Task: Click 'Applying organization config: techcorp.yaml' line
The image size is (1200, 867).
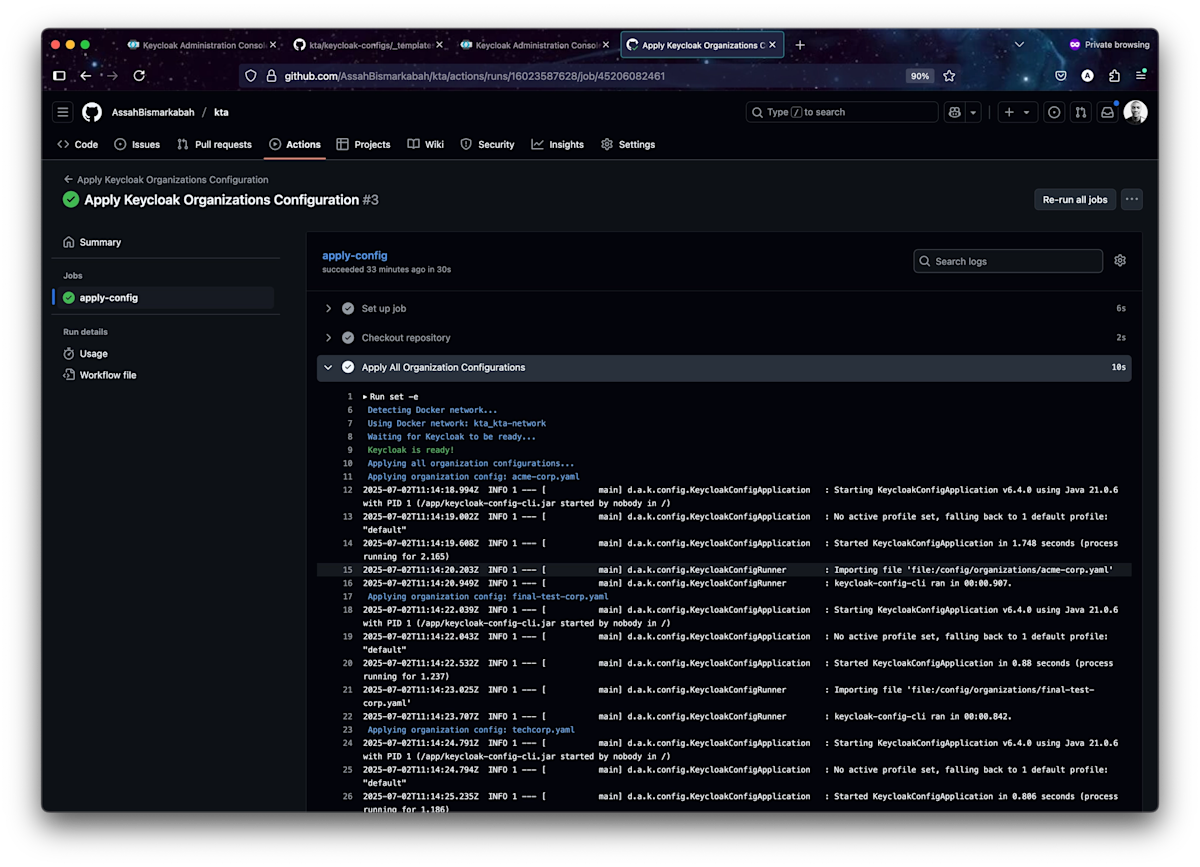Action: point(471,730)
